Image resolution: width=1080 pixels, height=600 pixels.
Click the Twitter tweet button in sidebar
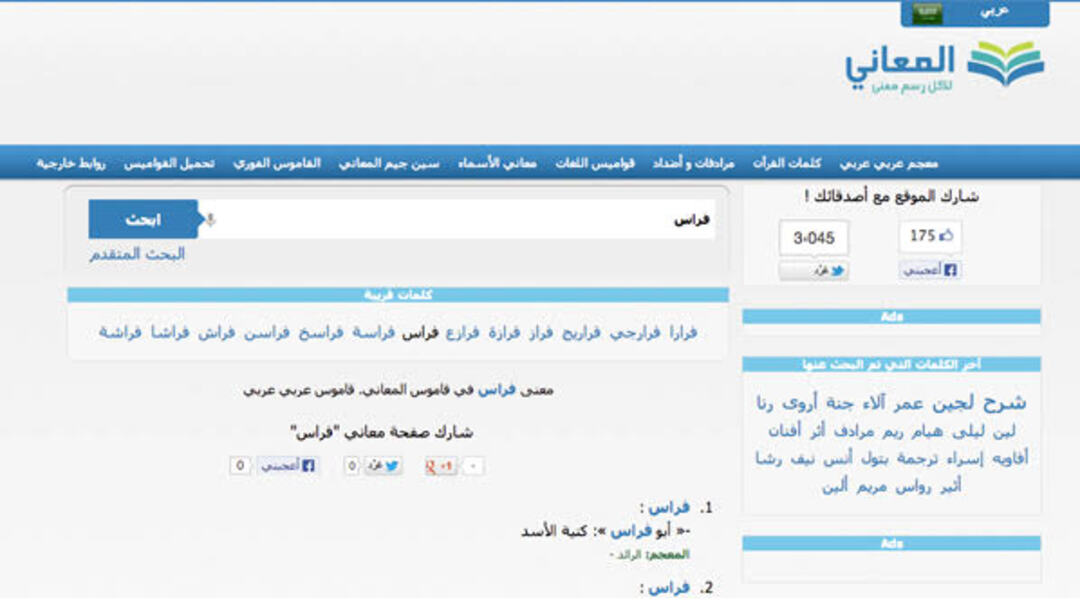point(813,271)
